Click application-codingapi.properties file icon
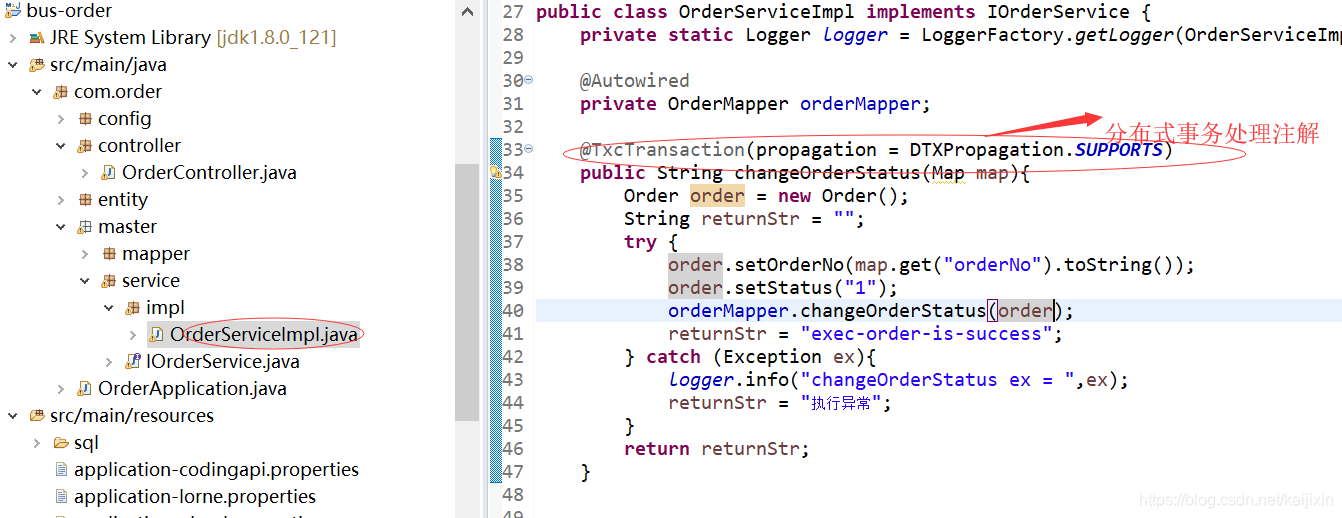Screen dimensions: 1342x518 61,470
